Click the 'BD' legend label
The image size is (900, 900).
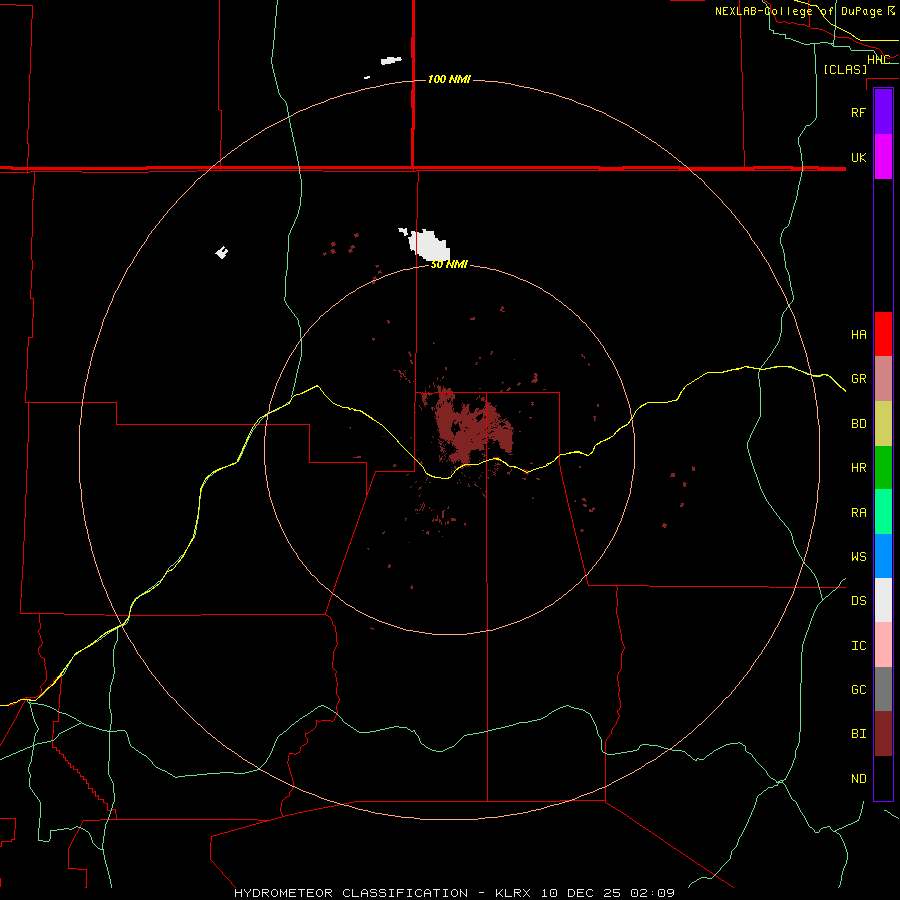pyautogui.click(x=858, y=424)
